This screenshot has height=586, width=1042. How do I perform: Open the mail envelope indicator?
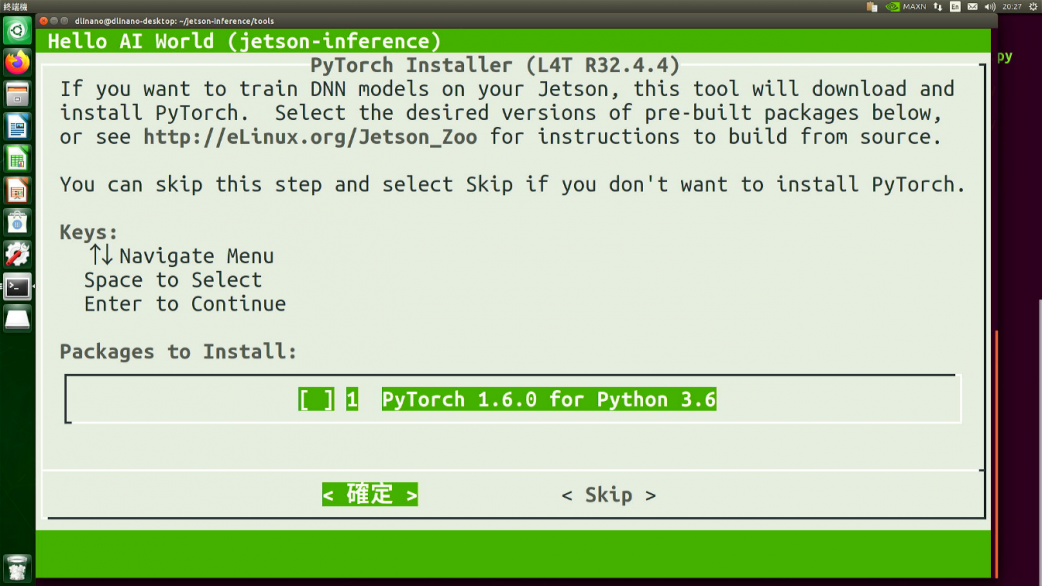pyautogui.click(x=972, y=7)
